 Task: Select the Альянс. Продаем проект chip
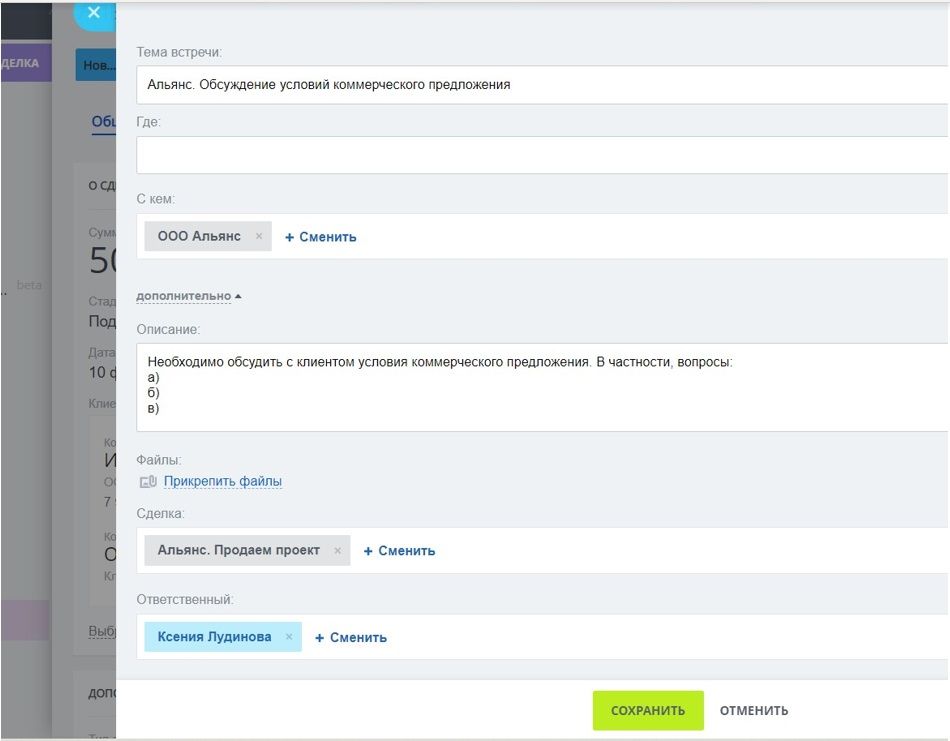pyautogui.click(x=238, y=551)
